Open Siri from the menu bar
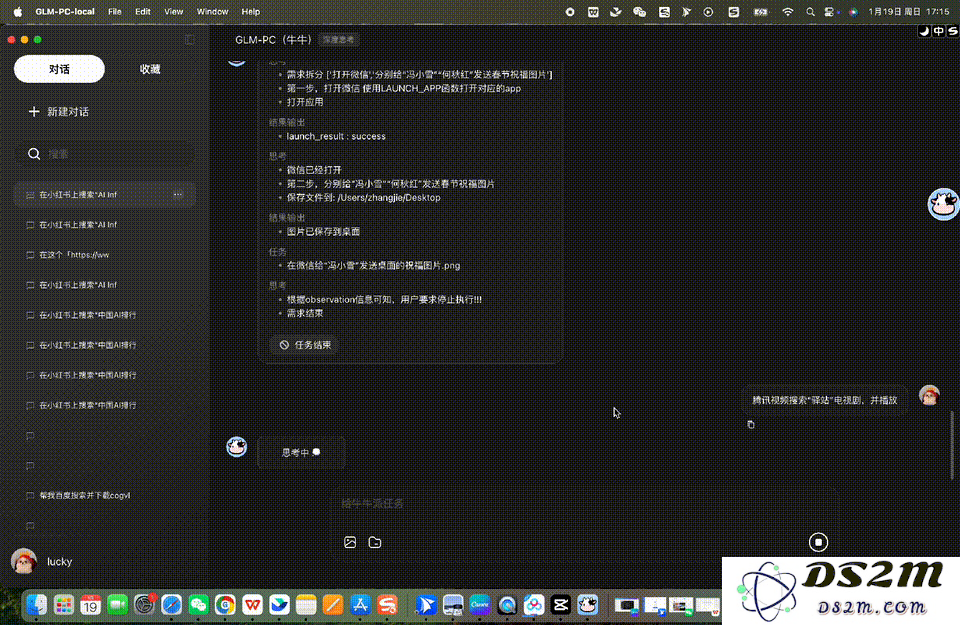 [853, 12]
